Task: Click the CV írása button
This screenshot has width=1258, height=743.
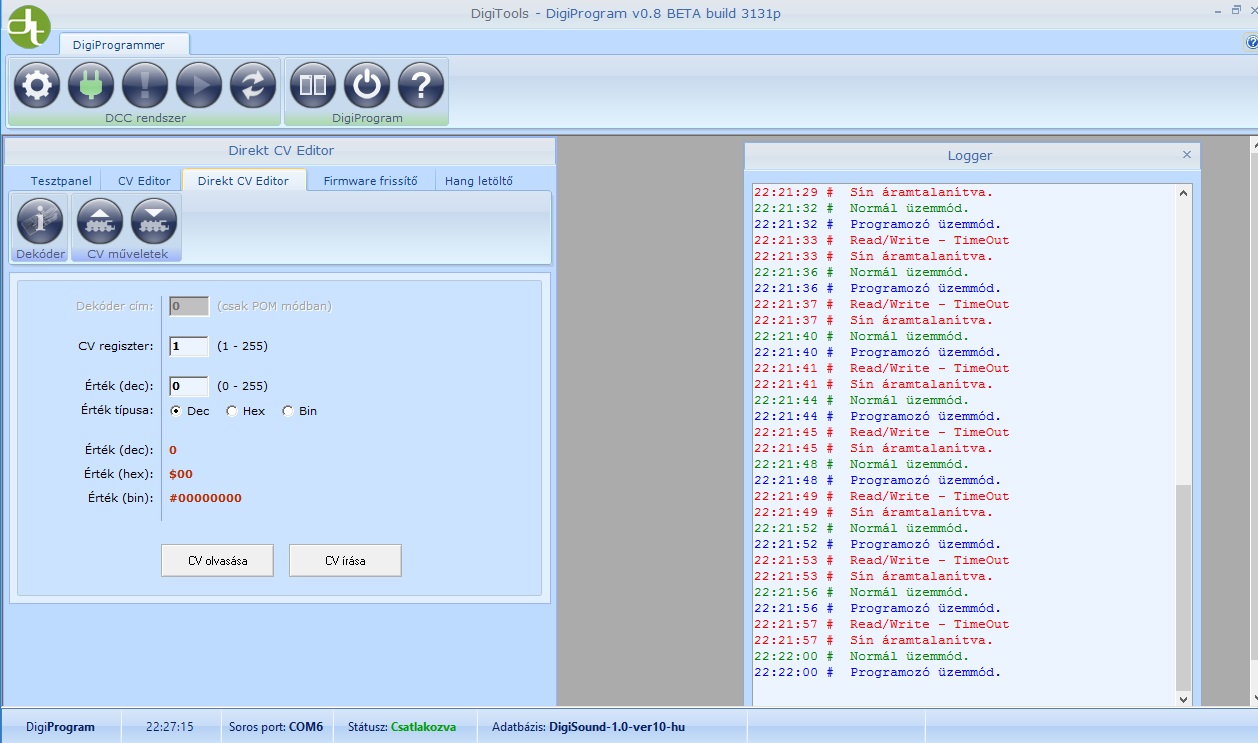Action: [345, 561]
